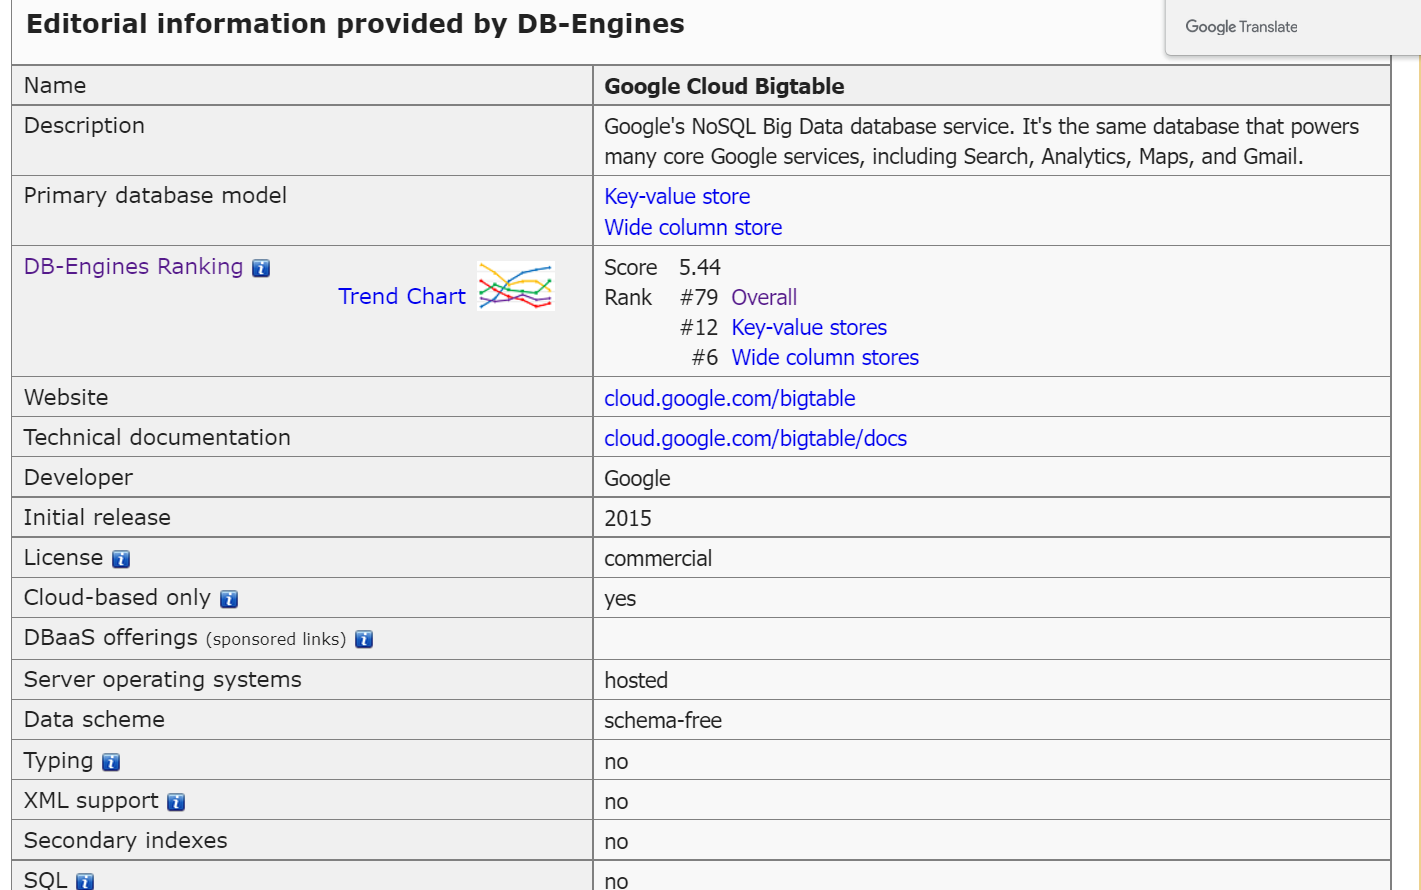
Task: Open cloud.google.com/bigtable/docs documentation link
Action: 756,438
